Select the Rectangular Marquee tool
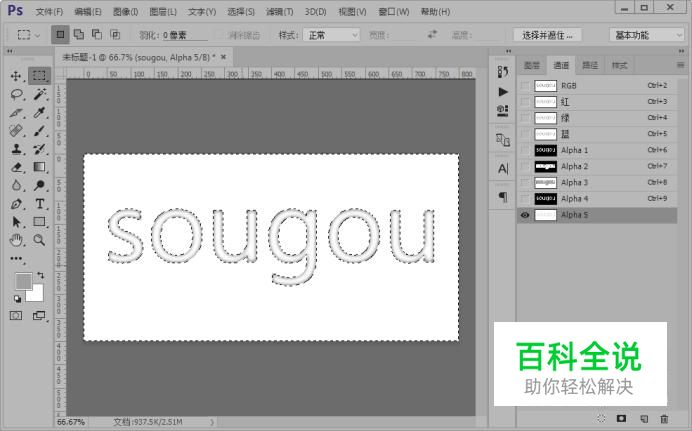This screenshot has height=431, width=692. coord(39,76)
